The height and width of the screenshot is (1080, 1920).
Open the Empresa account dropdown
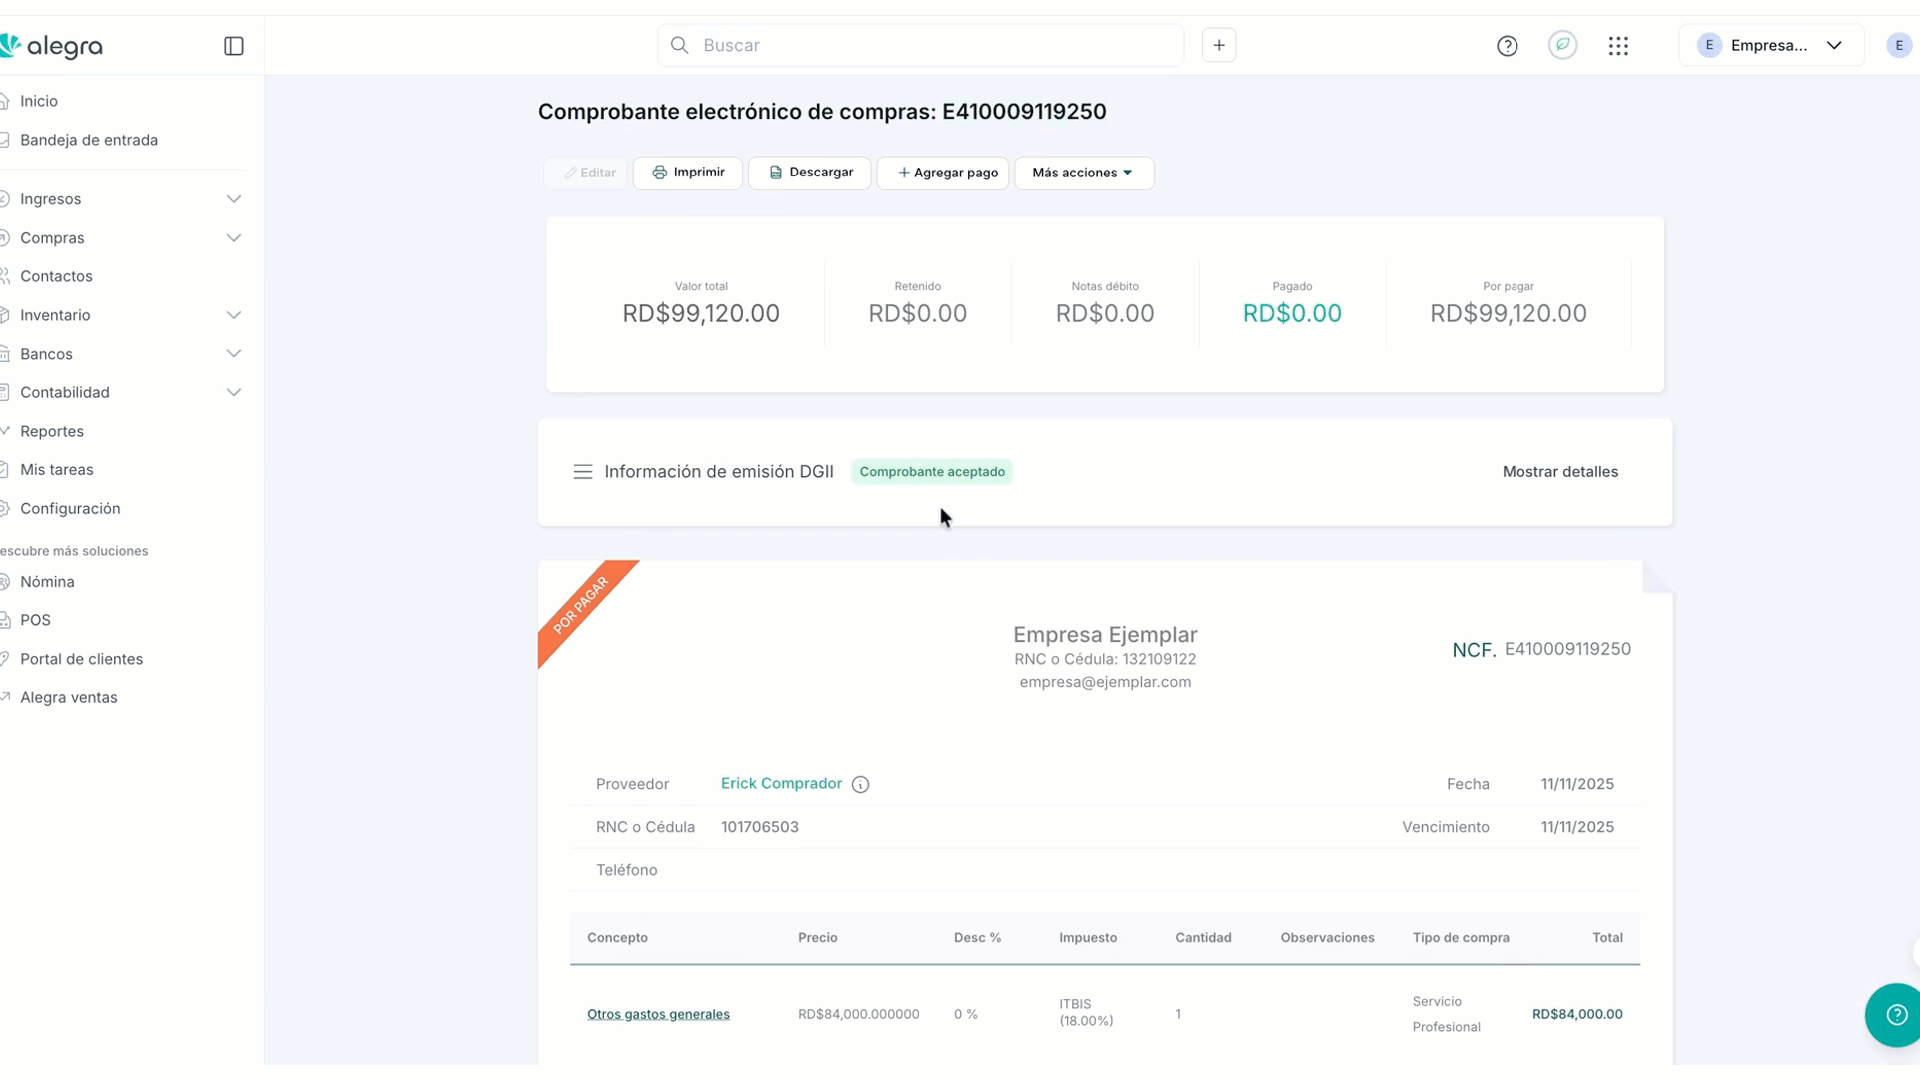pyautogui.click(x=1771, y=45)
